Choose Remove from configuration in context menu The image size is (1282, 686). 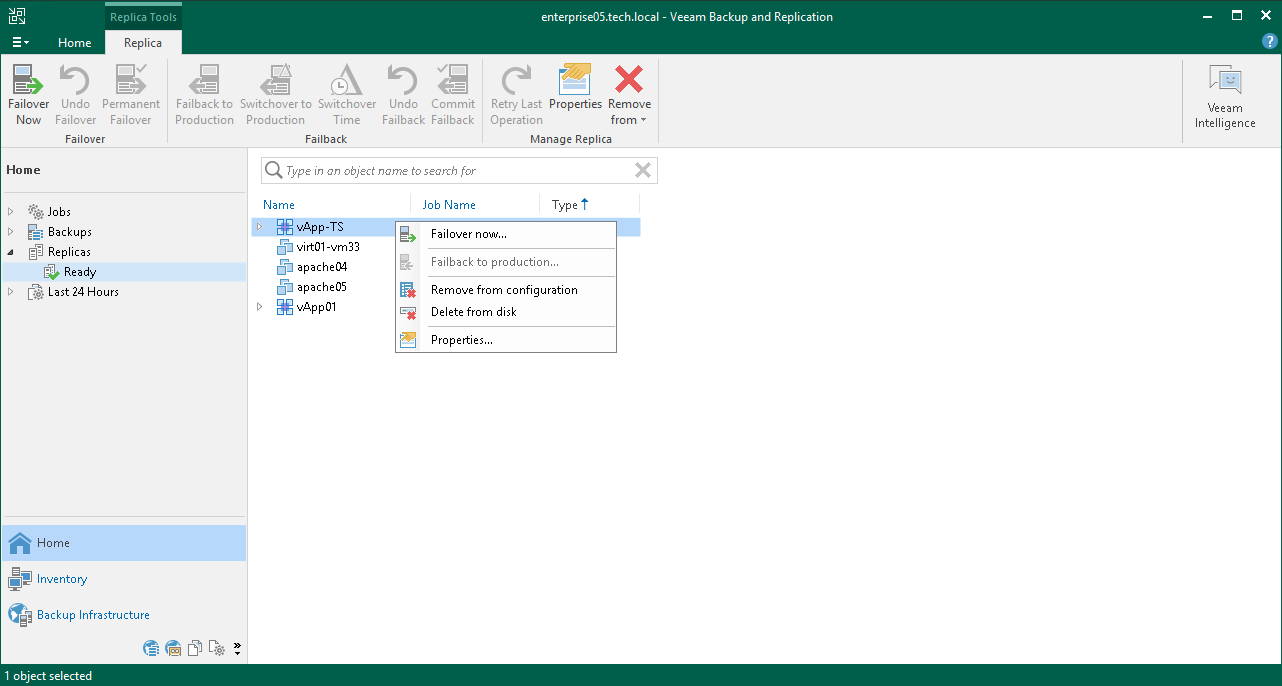point(506,290)
